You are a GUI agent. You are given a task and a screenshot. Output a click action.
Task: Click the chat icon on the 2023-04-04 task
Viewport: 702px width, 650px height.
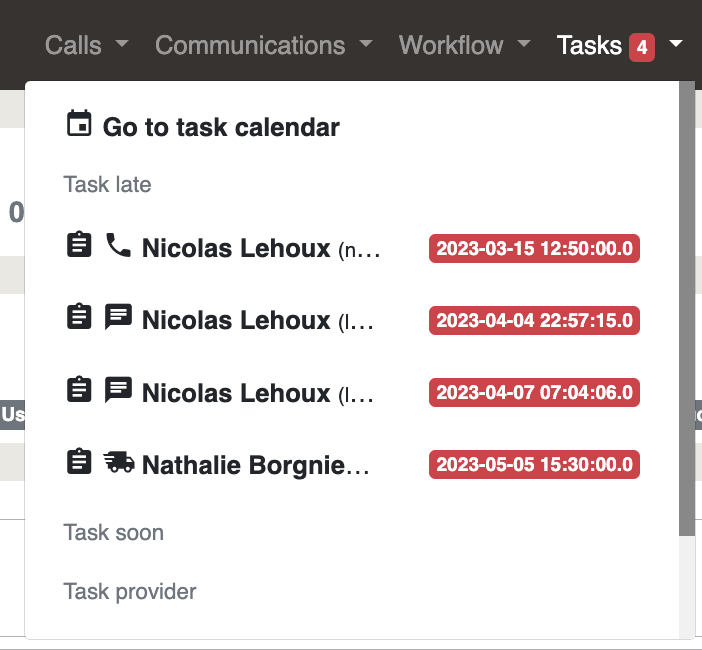118,316
